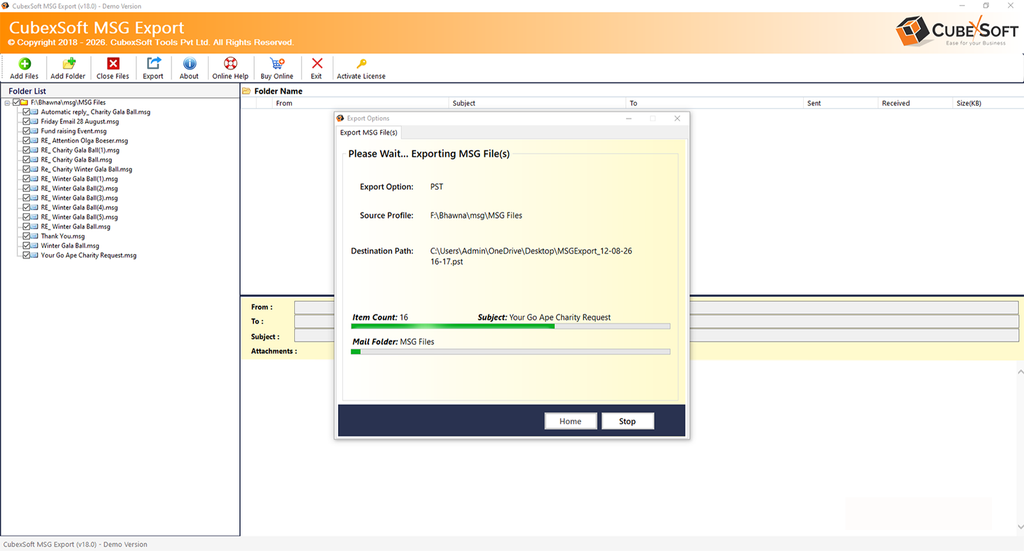
Task: Click the Export Option value PST
Action: (437, 187)
